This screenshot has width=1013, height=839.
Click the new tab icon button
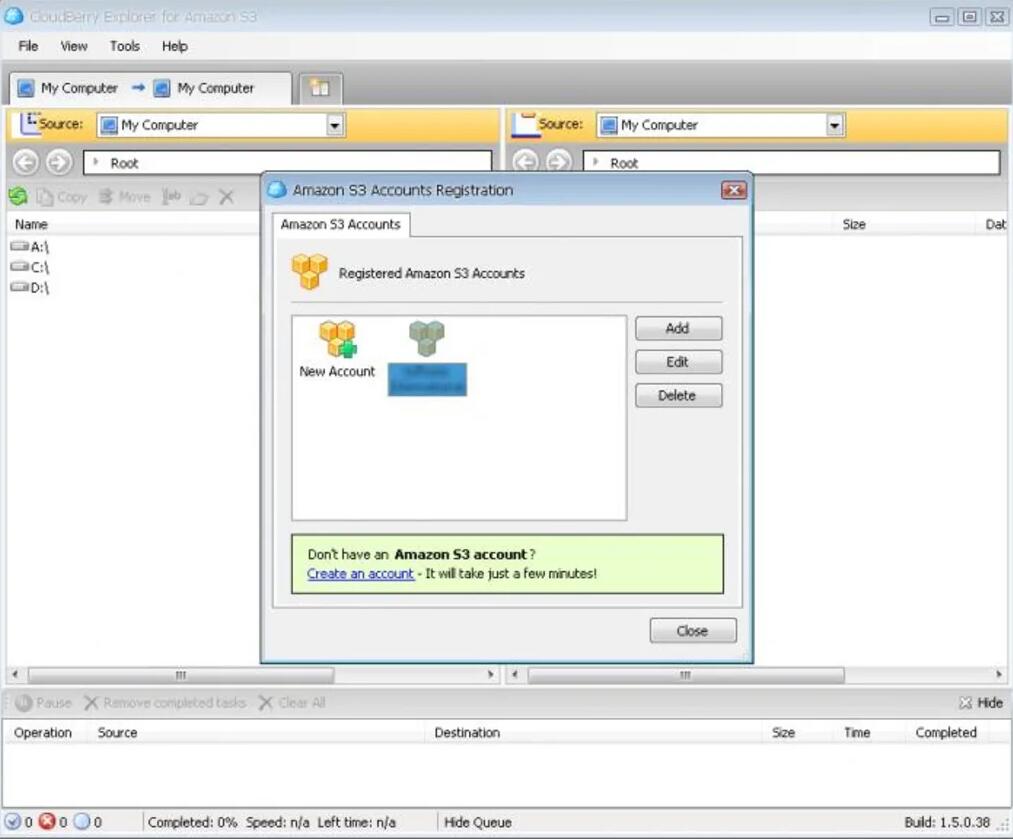tap(320, 88)
